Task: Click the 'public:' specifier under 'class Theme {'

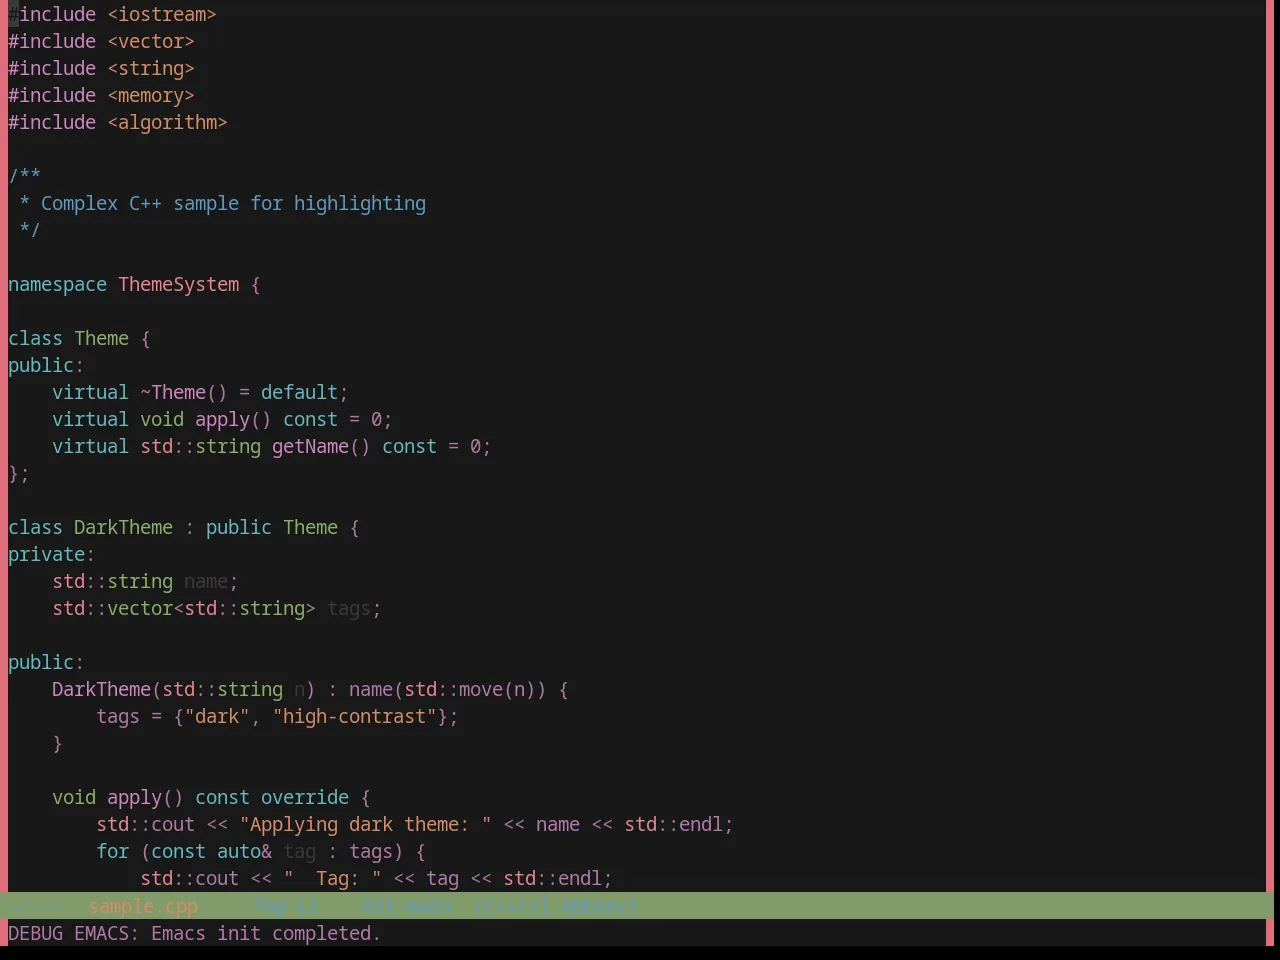Action: pos(46,365)
